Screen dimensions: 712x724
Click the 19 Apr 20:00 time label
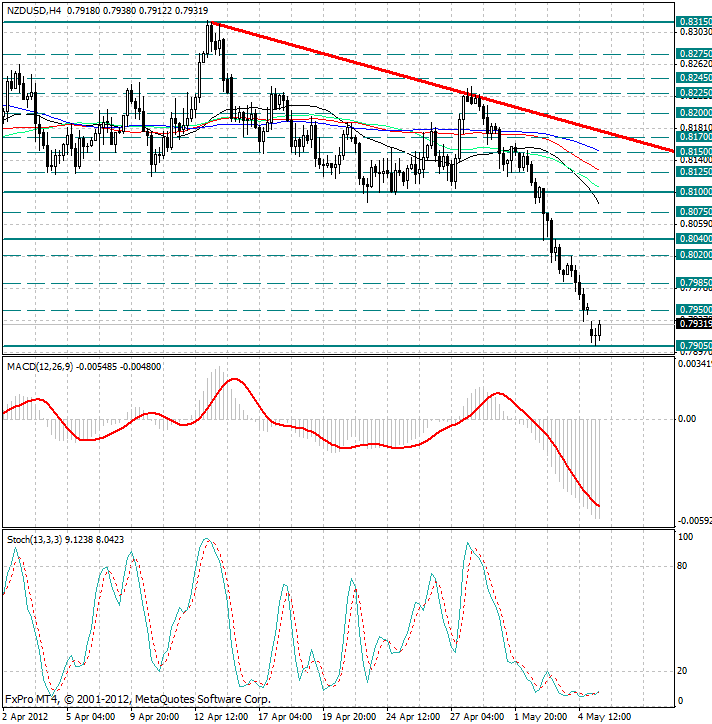point(349,717)
